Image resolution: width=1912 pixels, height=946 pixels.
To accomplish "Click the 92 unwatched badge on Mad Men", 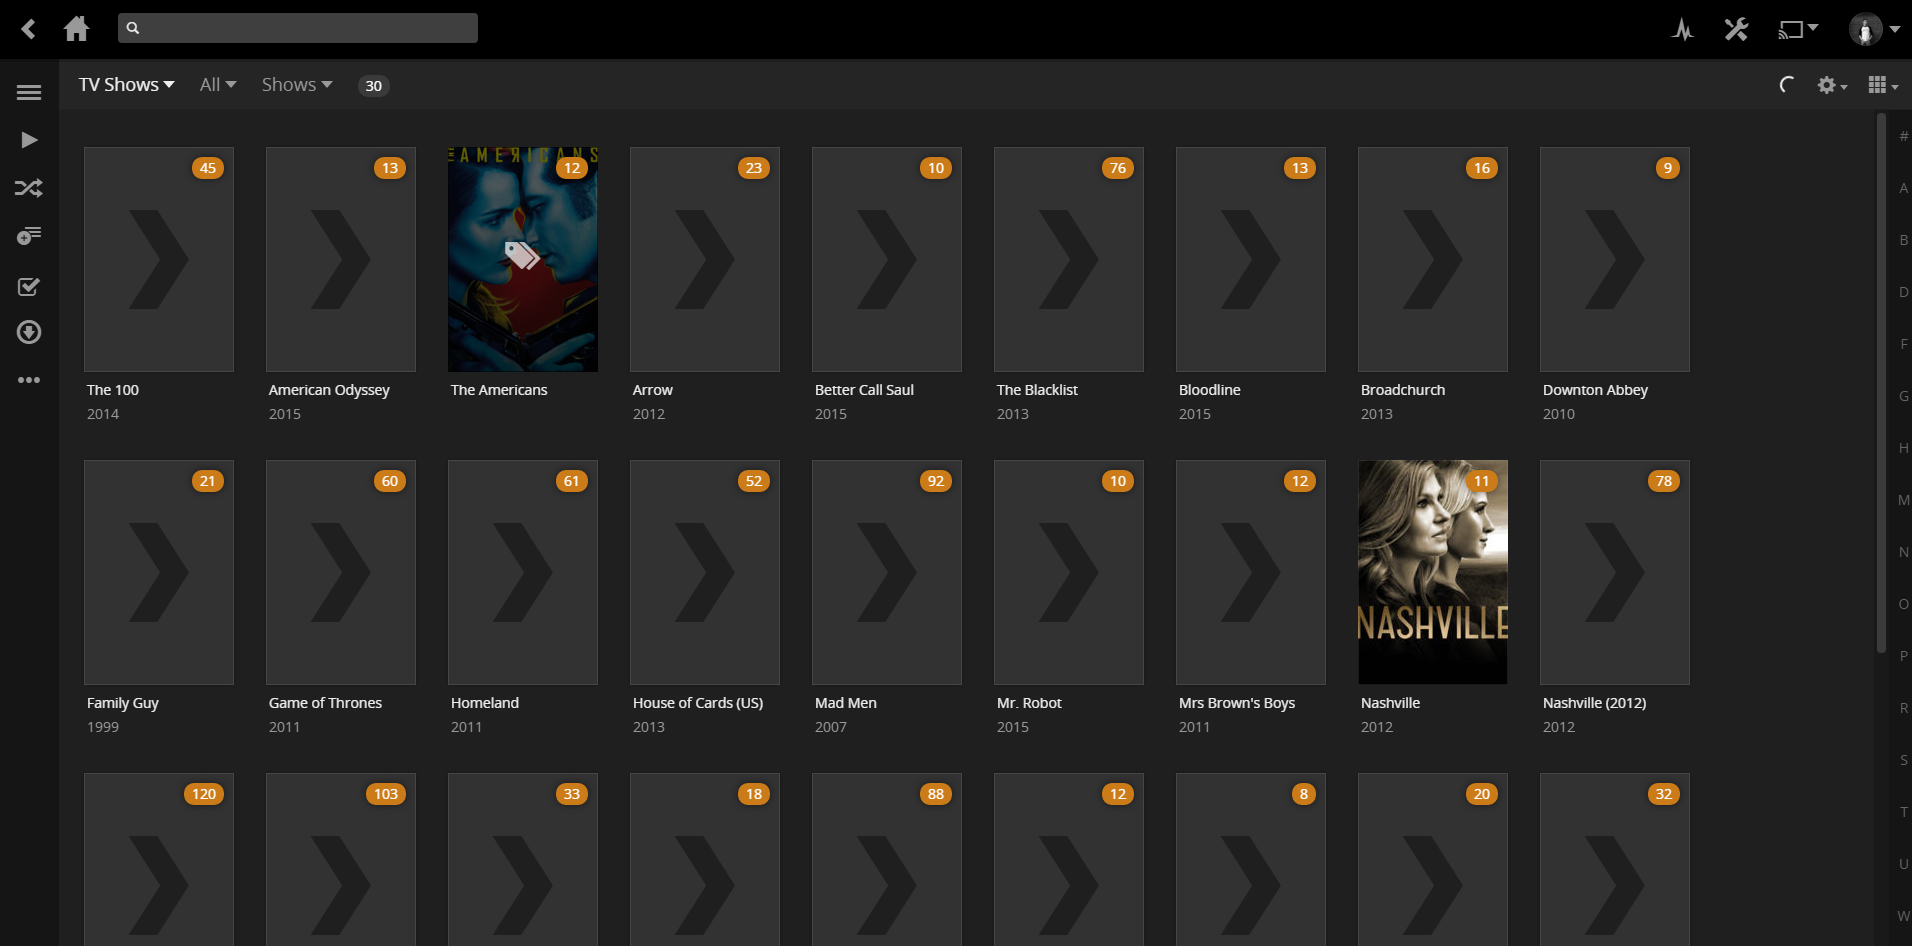I will [936, 481].
